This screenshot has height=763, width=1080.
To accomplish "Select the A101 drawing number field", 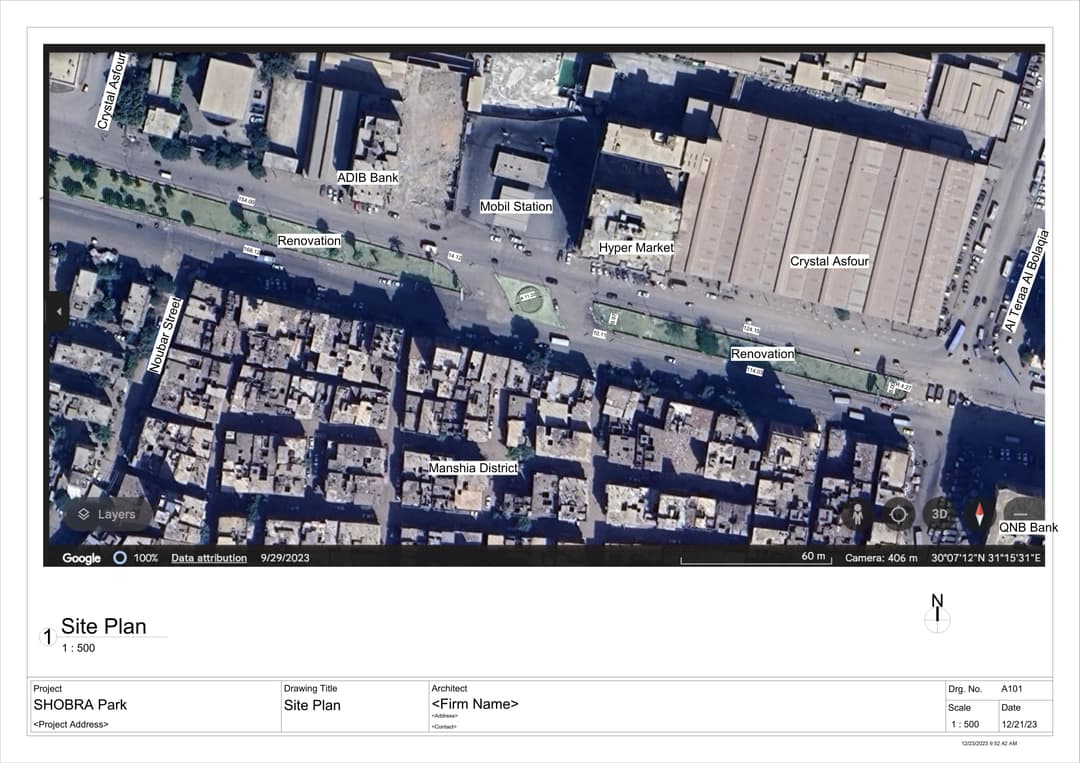I will (1013, 689).
